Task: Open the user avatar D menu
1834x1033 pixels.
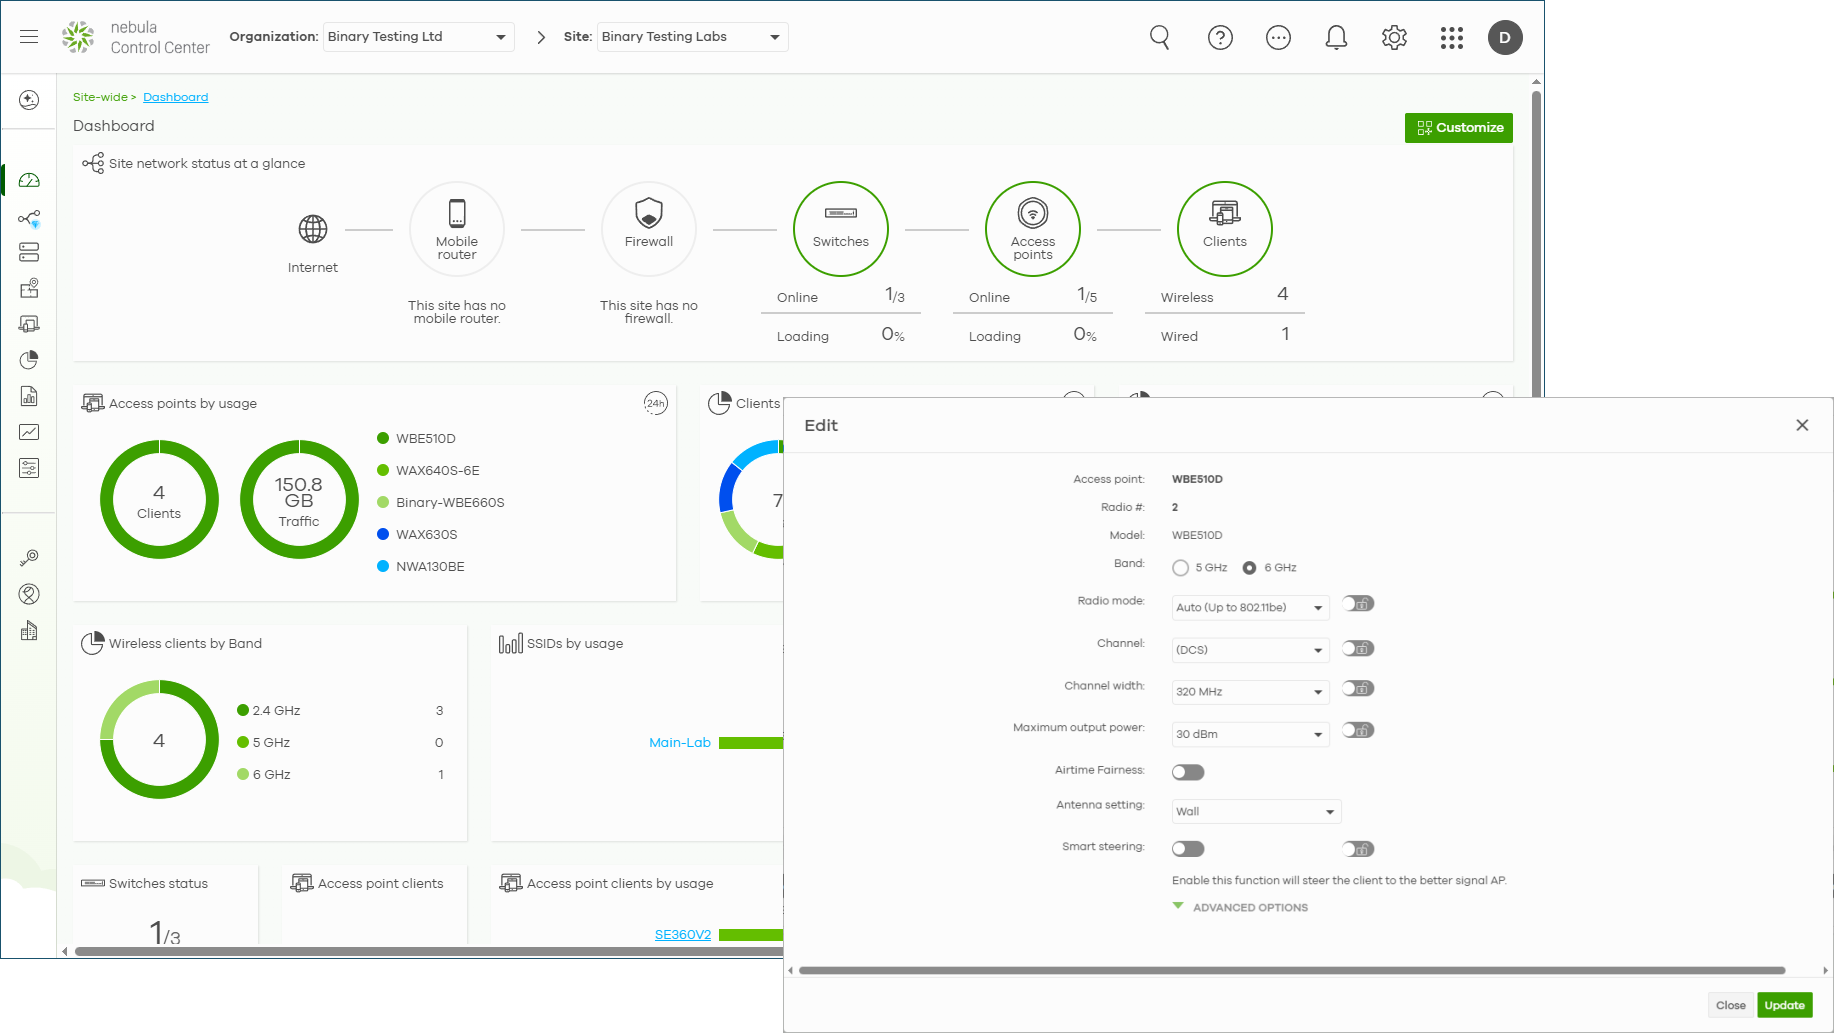Action: [1505, 37]
